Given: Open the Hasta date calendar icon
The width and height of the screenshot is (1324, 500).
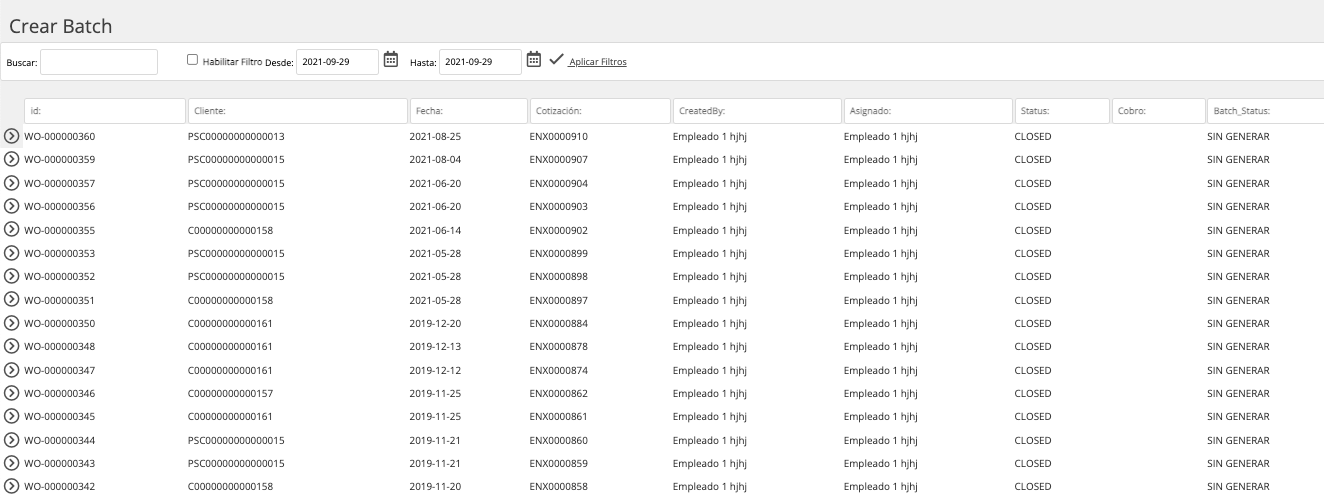Looking at the screenshot, I should [x=534, y=60].
